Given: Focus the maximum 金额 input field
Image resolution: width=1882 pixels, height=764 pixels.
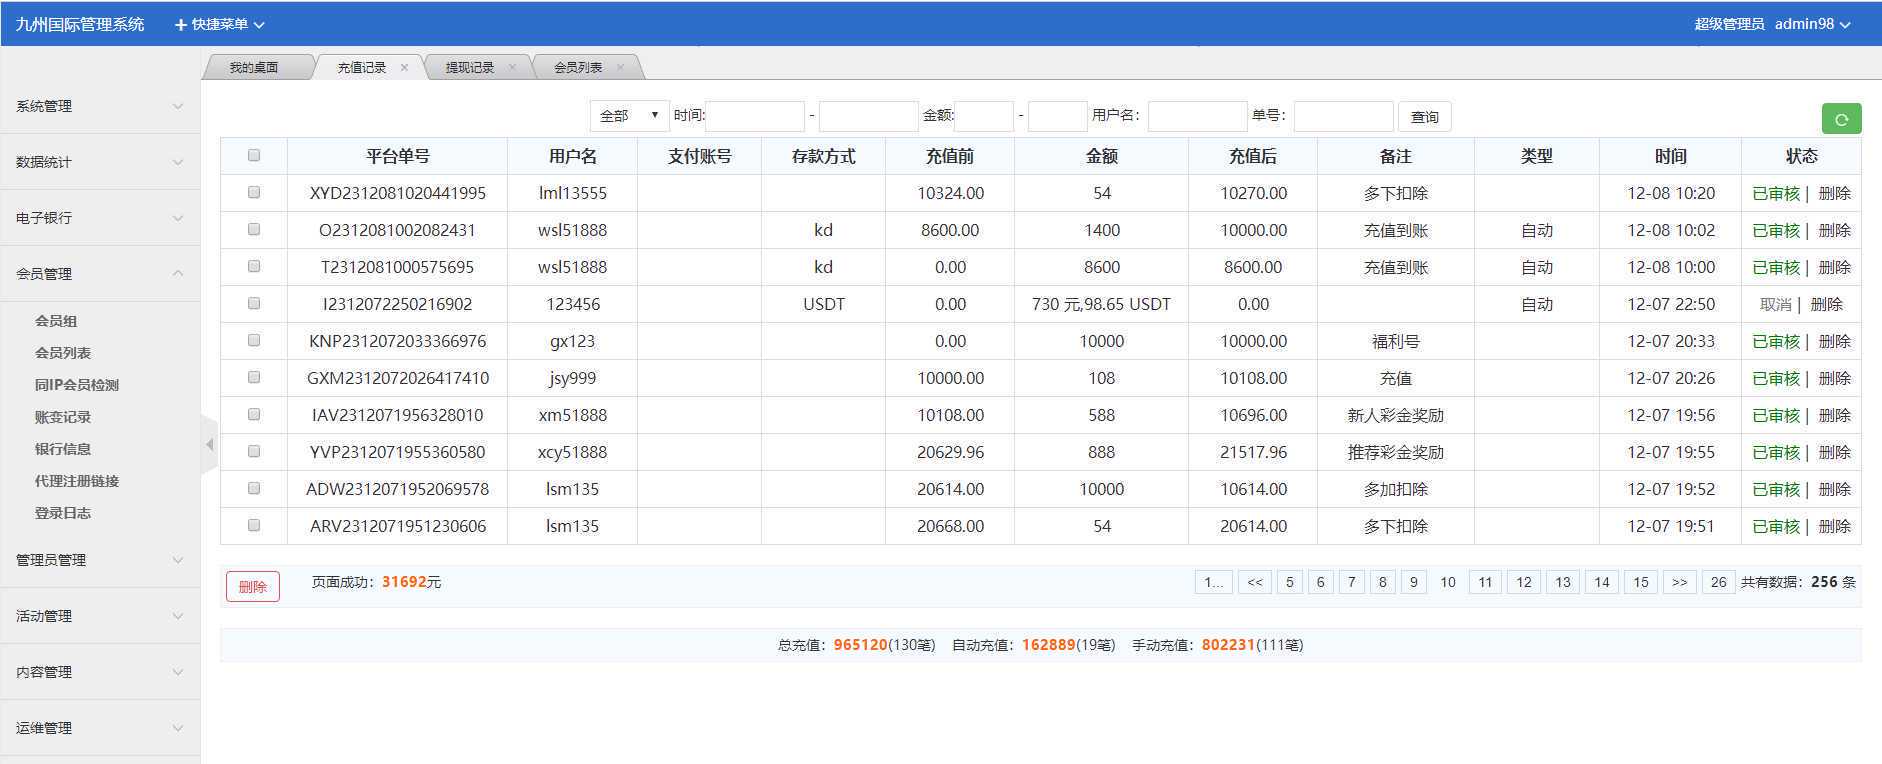Looking at the screenshot, I should click(x=1057, y=116).
